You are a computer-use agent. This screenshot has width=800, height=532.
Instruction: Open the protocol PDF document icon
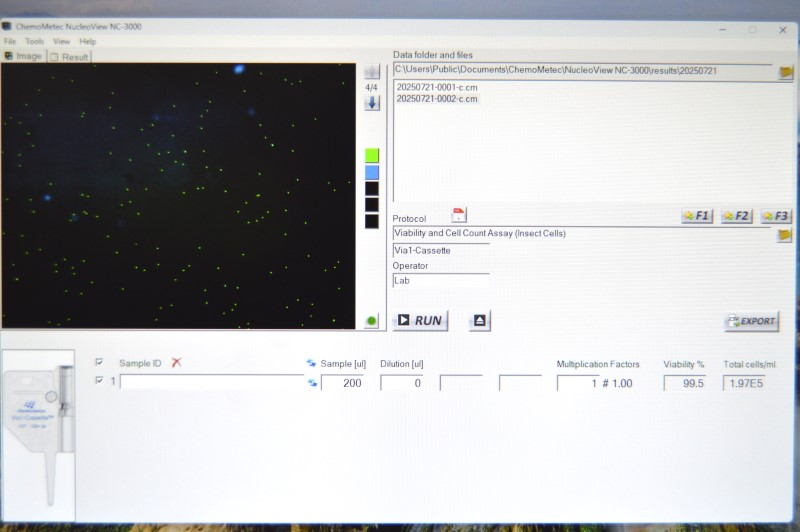[x=459, y=215]
